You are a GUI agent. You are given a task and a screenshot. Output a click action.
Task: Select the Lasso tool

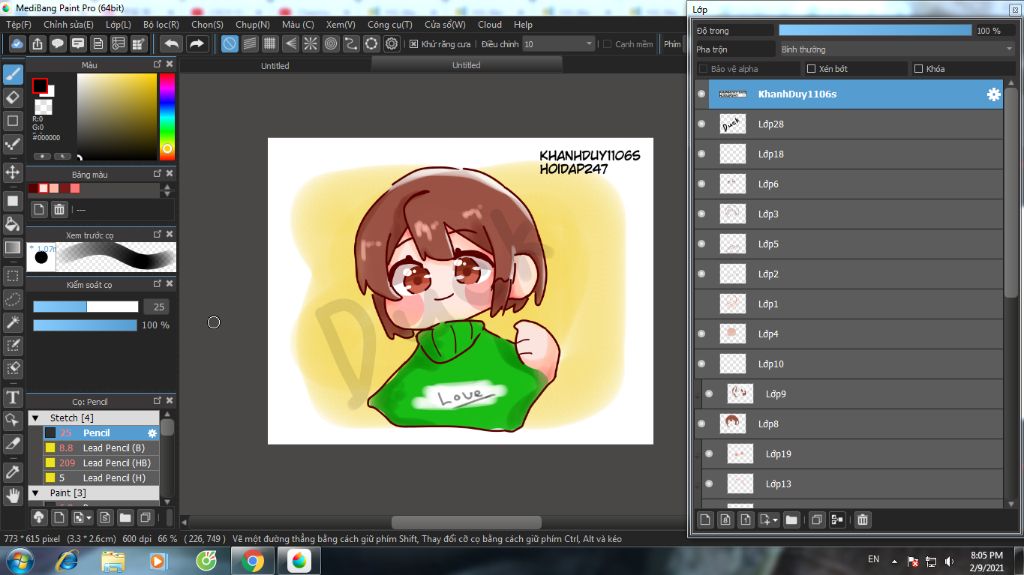[x=12, y=299]
